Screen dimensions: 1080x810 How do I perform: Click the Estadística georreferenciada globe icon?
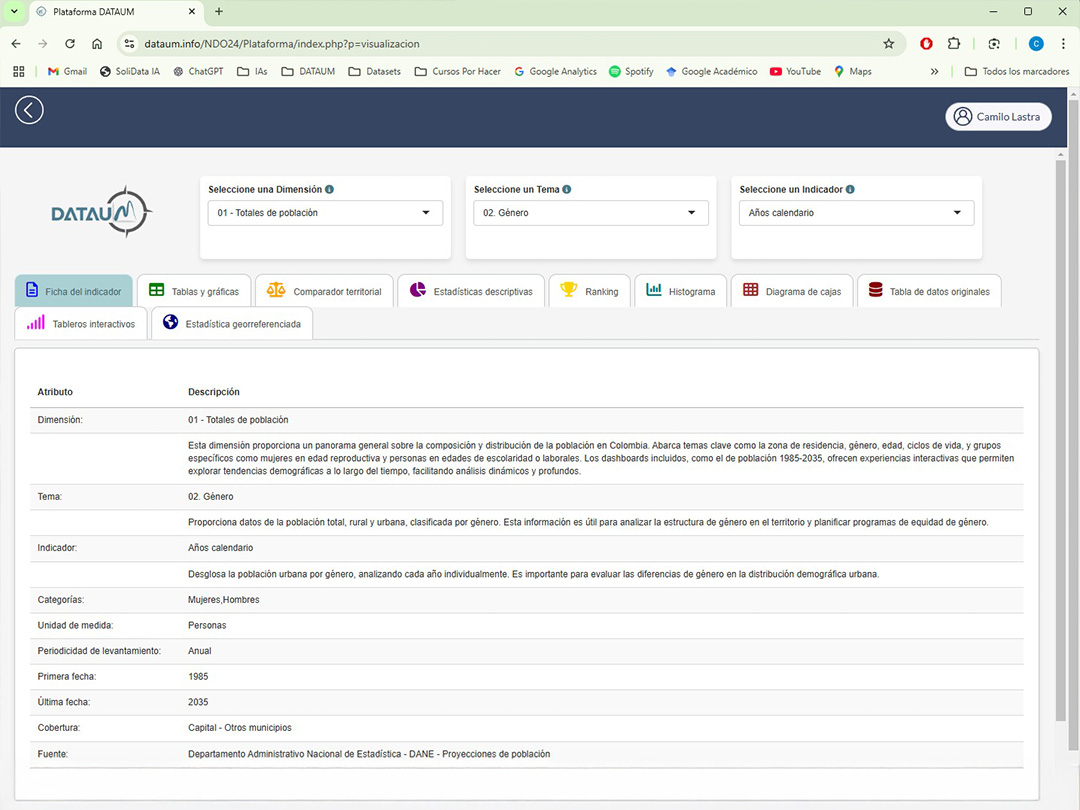click(169, 323)
